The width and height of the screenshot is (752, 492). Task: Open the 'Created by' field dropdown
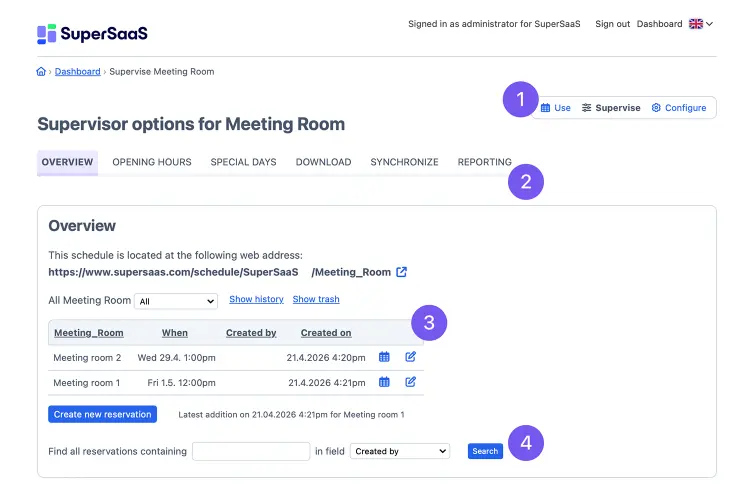(400, 451)
